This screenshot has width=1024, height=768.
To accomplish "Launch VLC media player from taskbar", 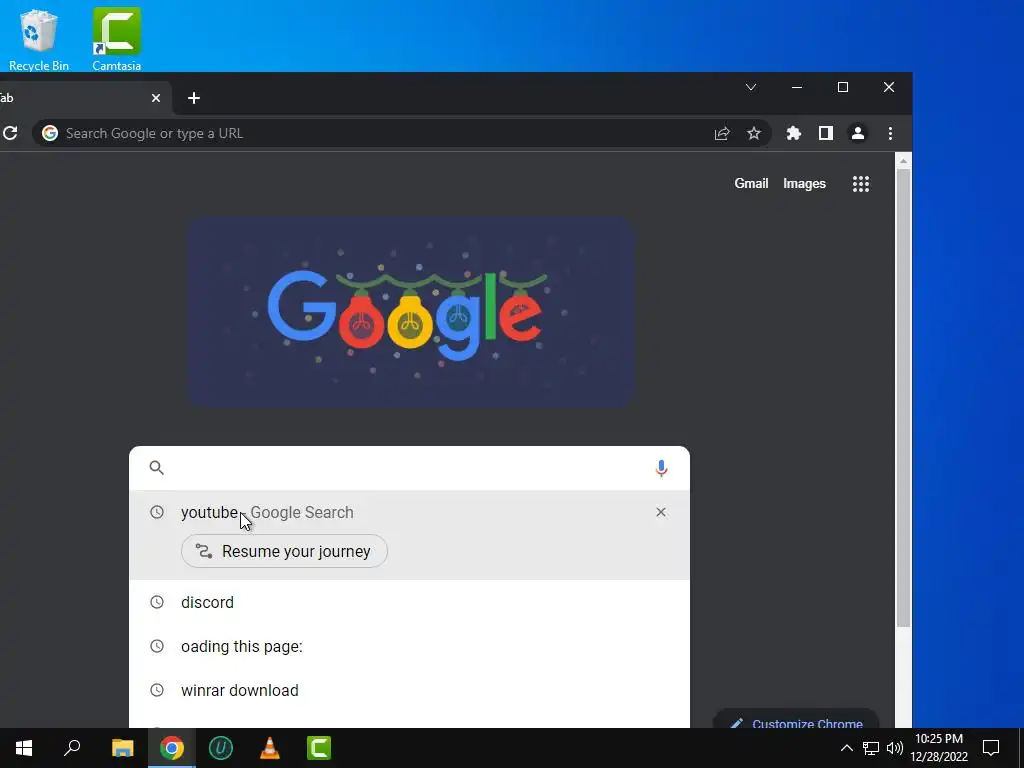I will click(270, 748).
